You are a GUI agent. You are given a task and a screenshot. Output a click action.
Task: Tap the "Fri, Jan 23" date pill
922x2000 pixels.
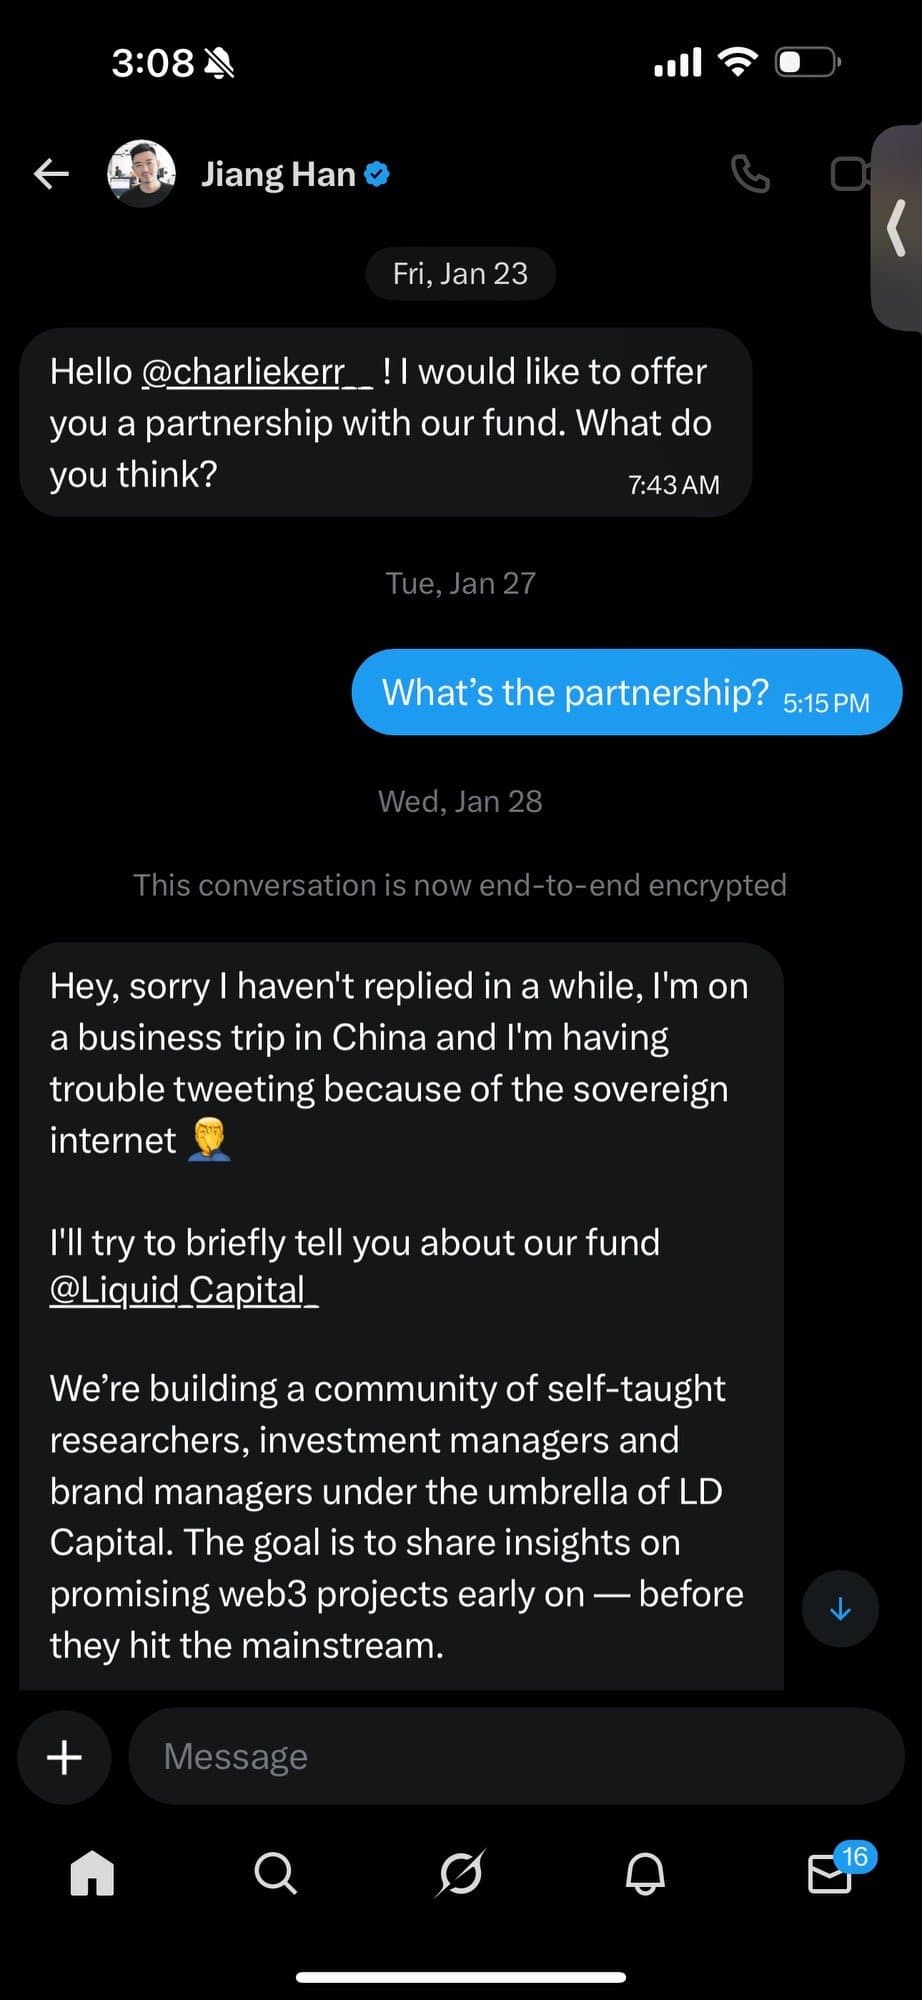460,274
